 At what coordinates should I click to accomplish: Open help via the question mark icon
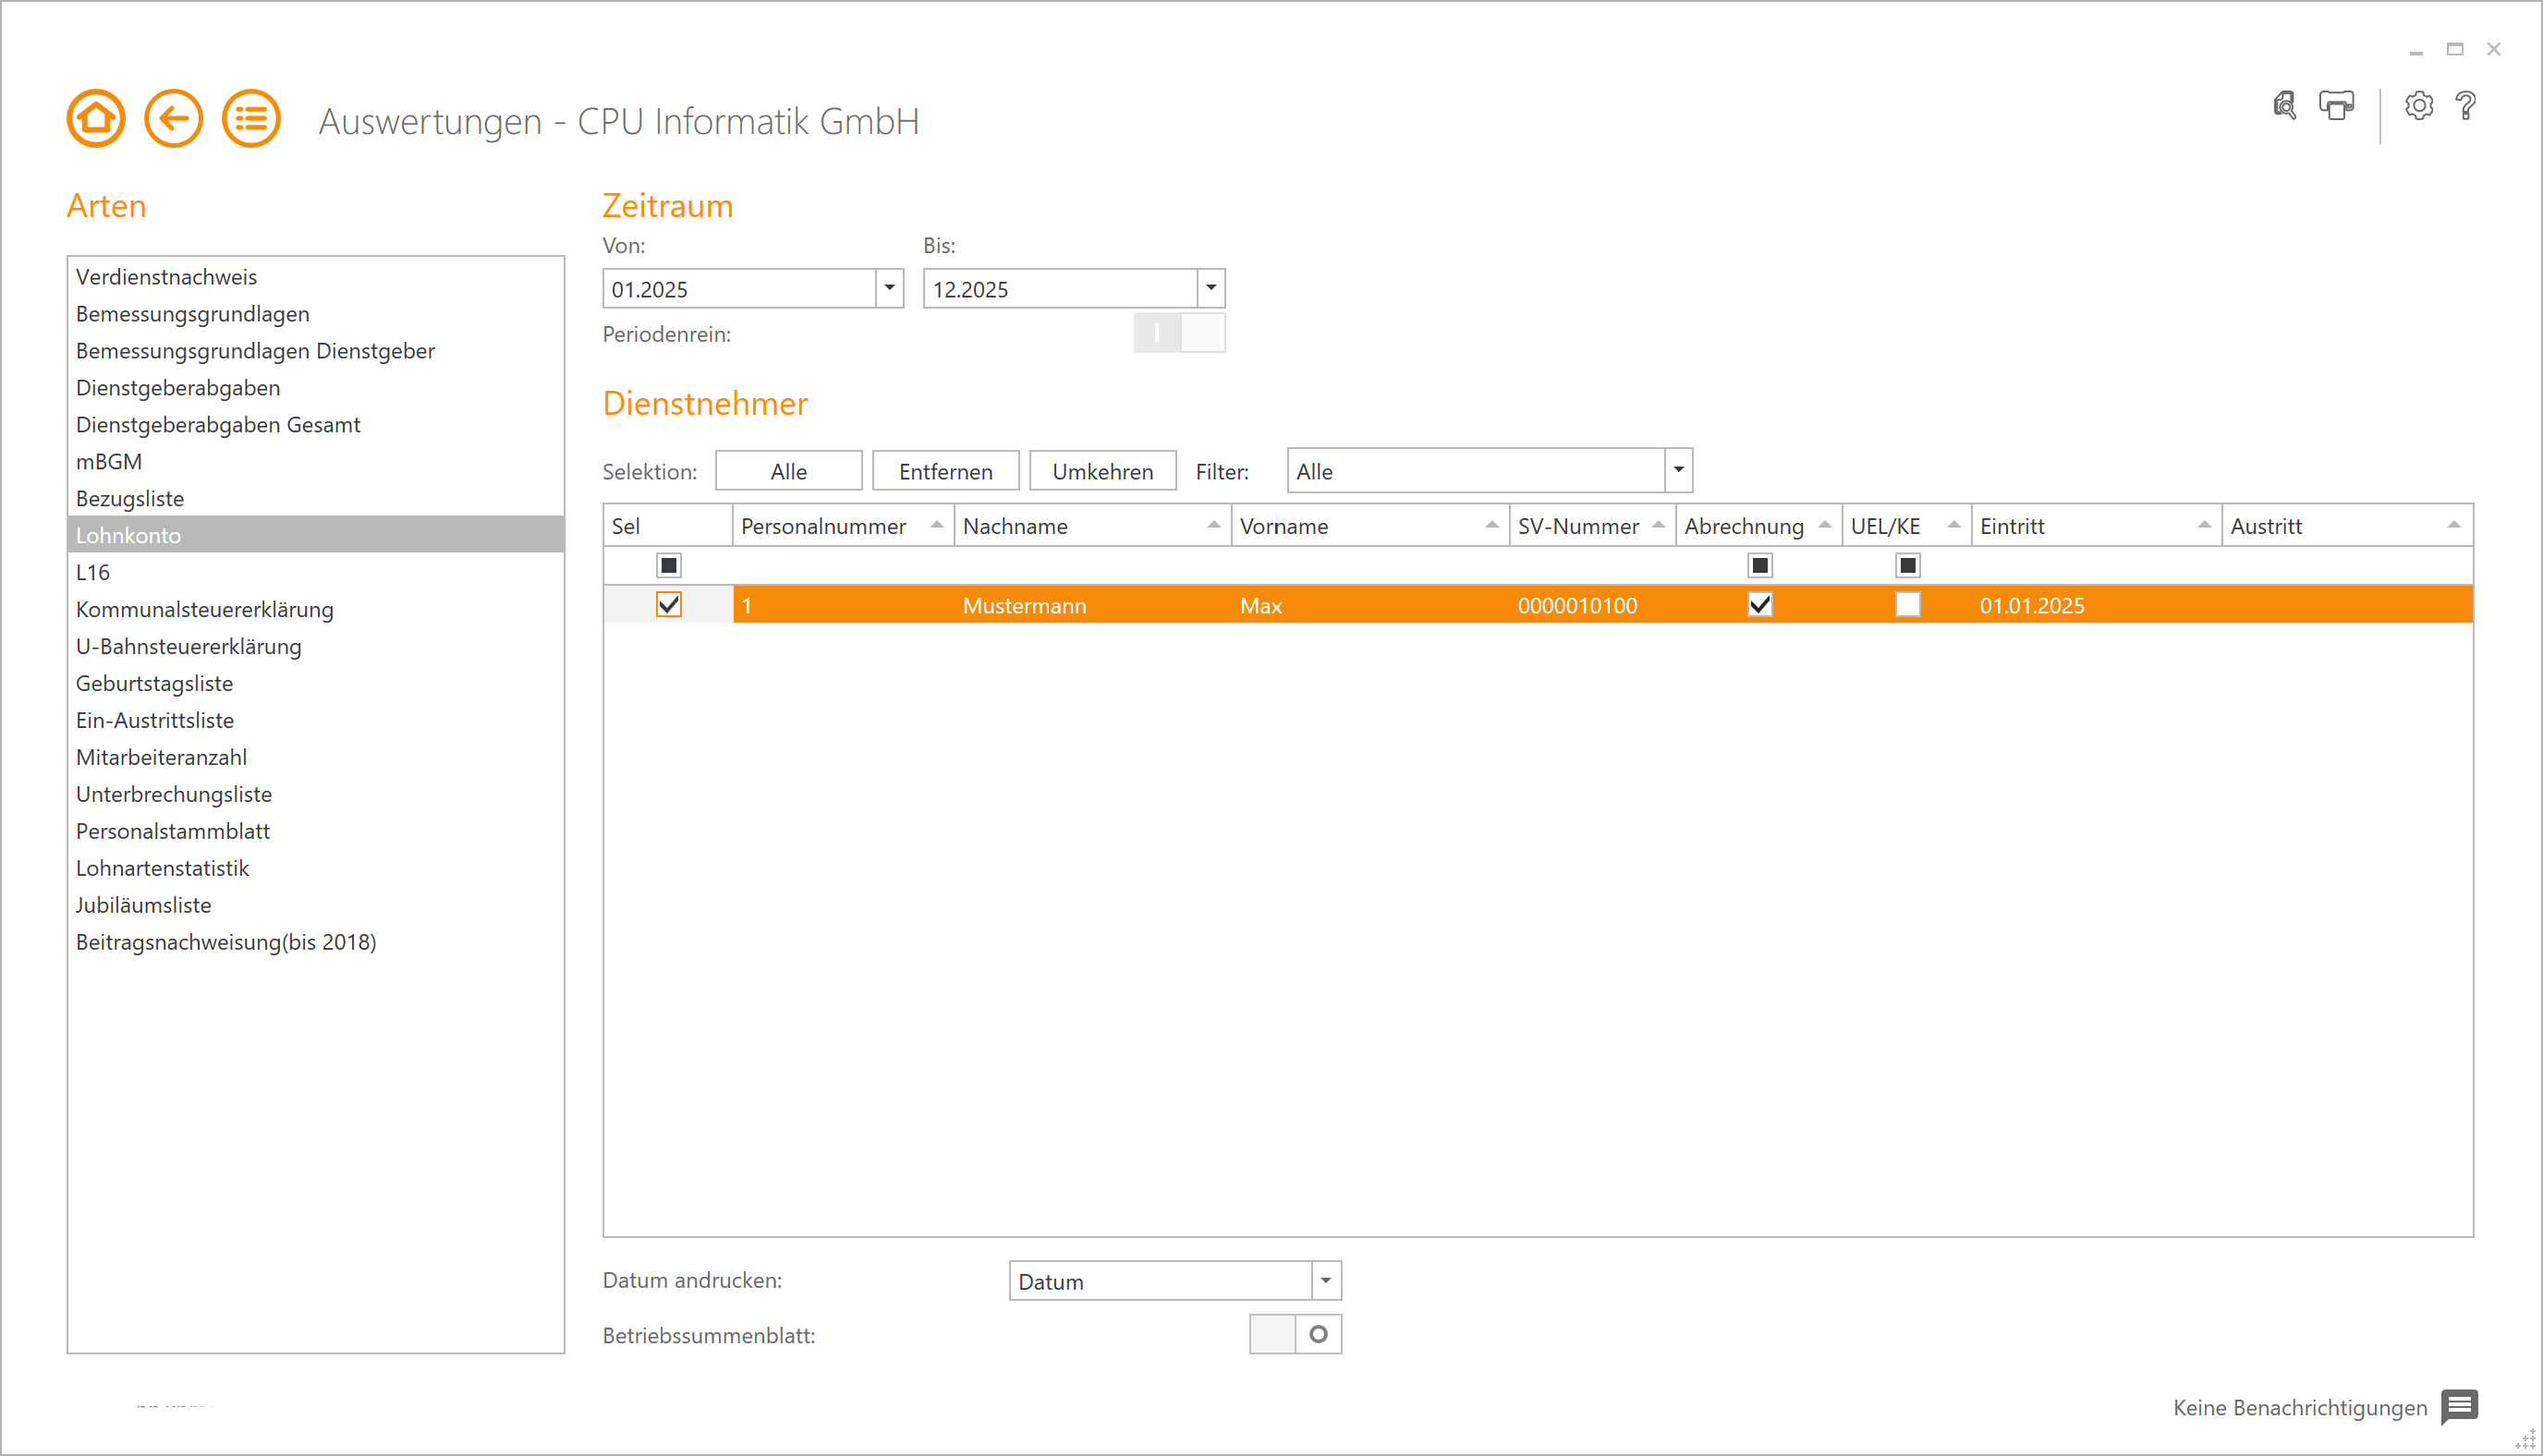tap(2466, 107)
